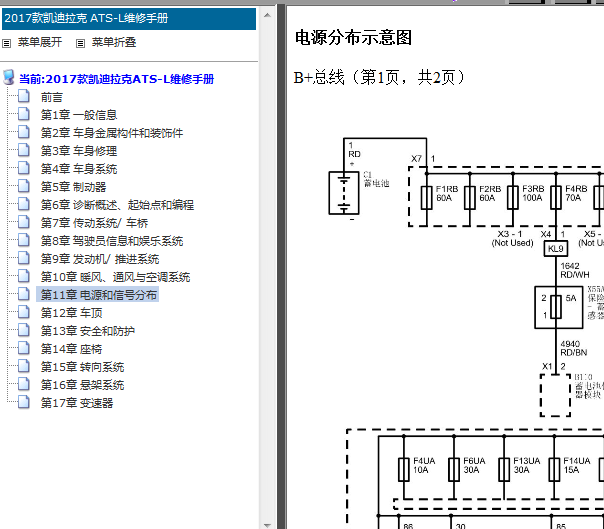Click the 菜单折叠 text link
604x529 pixels.
pos(114,42)
